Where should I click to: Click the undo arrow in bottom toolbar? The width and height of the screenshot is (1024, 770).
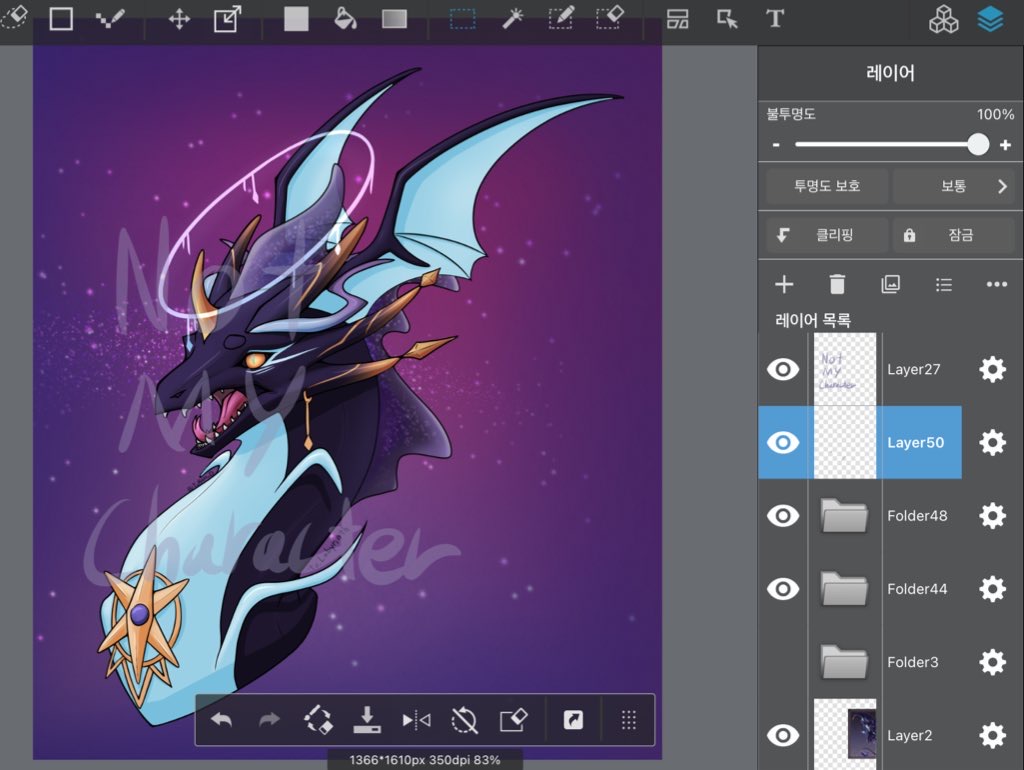(222, 720)
